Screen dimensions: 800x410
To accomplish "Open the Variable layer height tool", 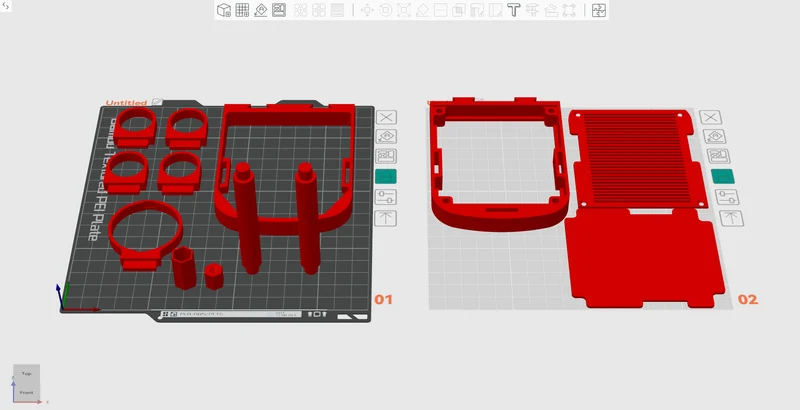I will point(337,10).
